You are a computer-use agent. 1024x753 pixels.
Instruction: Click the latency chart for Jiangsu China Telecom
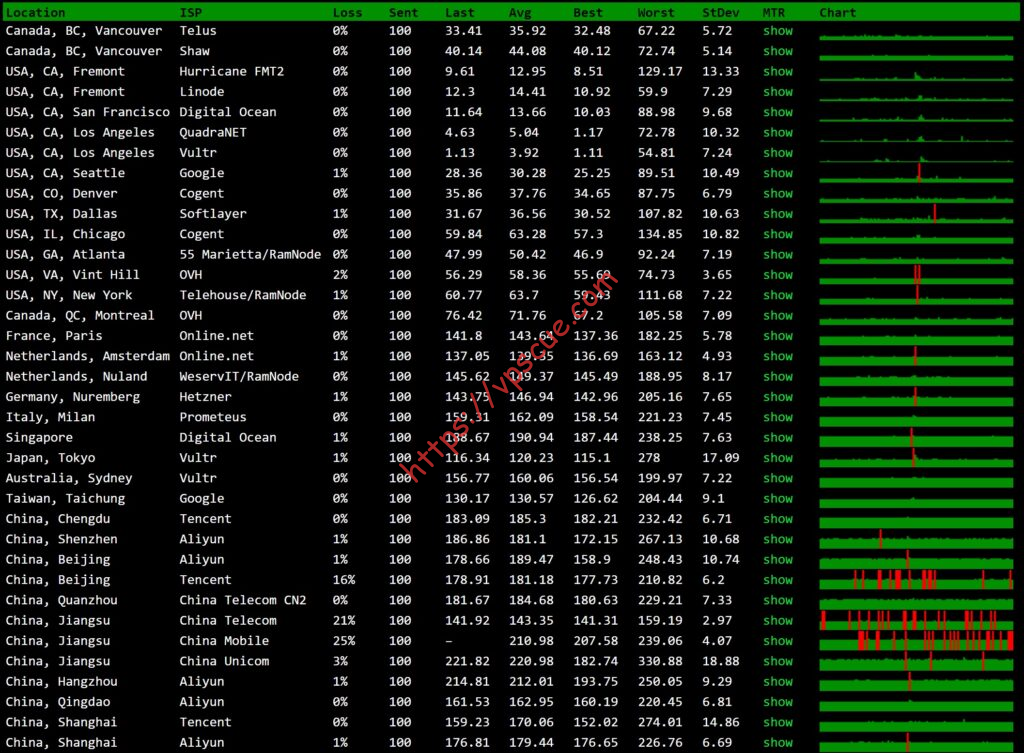[x=916, y=620]
